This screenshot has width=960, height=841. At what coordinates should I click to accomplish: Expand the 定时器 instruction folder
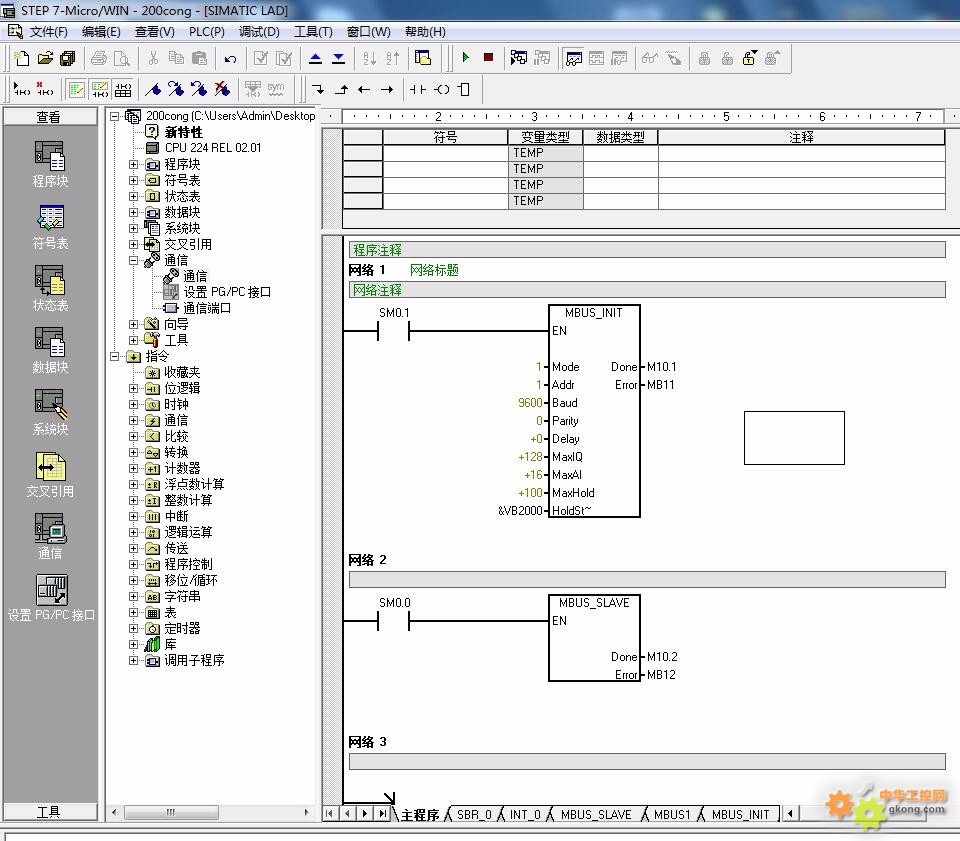(x=133, y=628)
